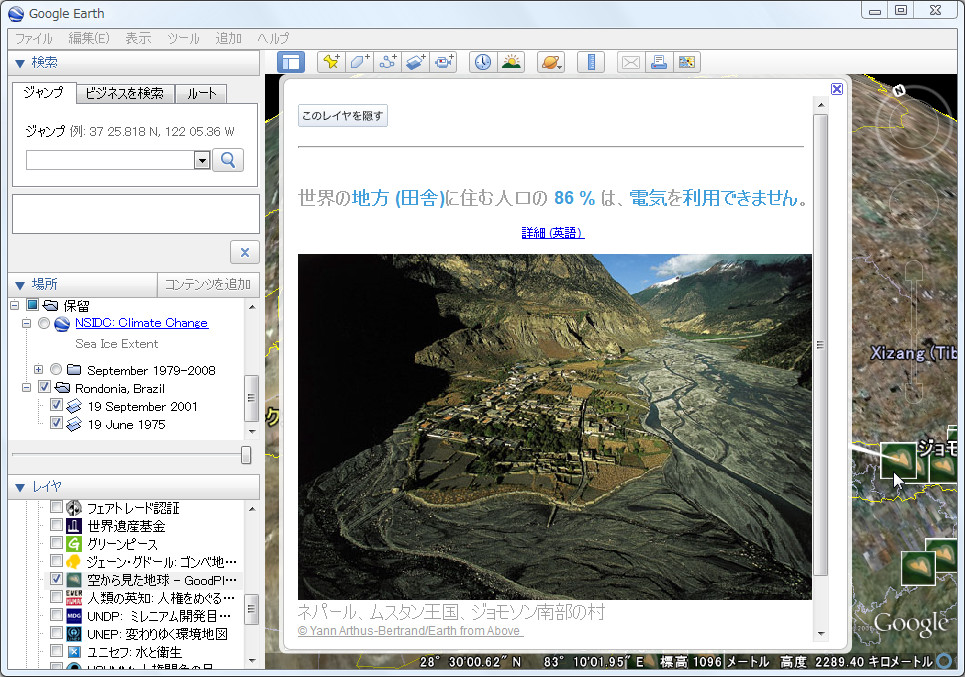This screenshot has width=965, height=677.
Task: Click the Fairtrade layer icon
Action: 74,508
